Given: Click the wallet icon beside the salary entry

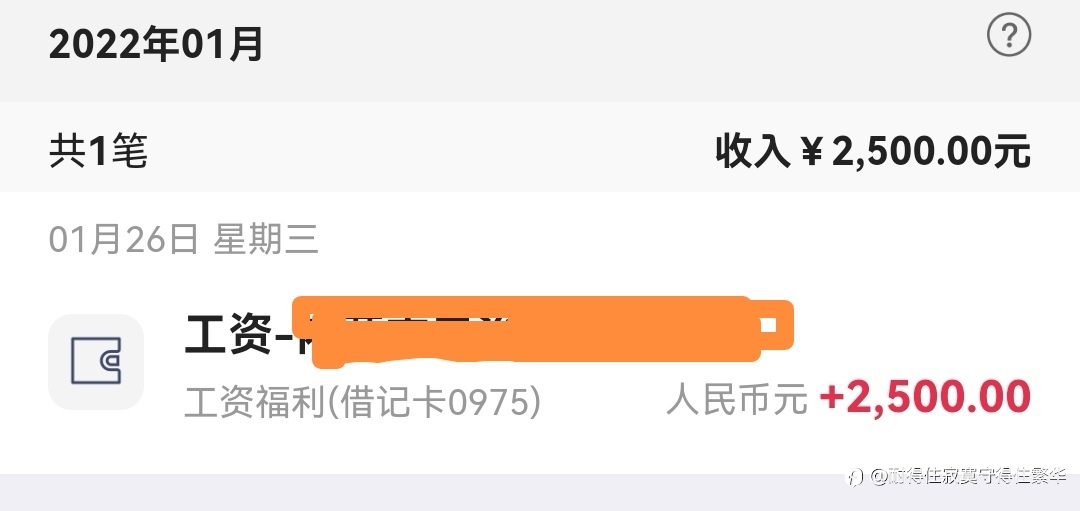Looking at the screenshot, I should point(96,362).
